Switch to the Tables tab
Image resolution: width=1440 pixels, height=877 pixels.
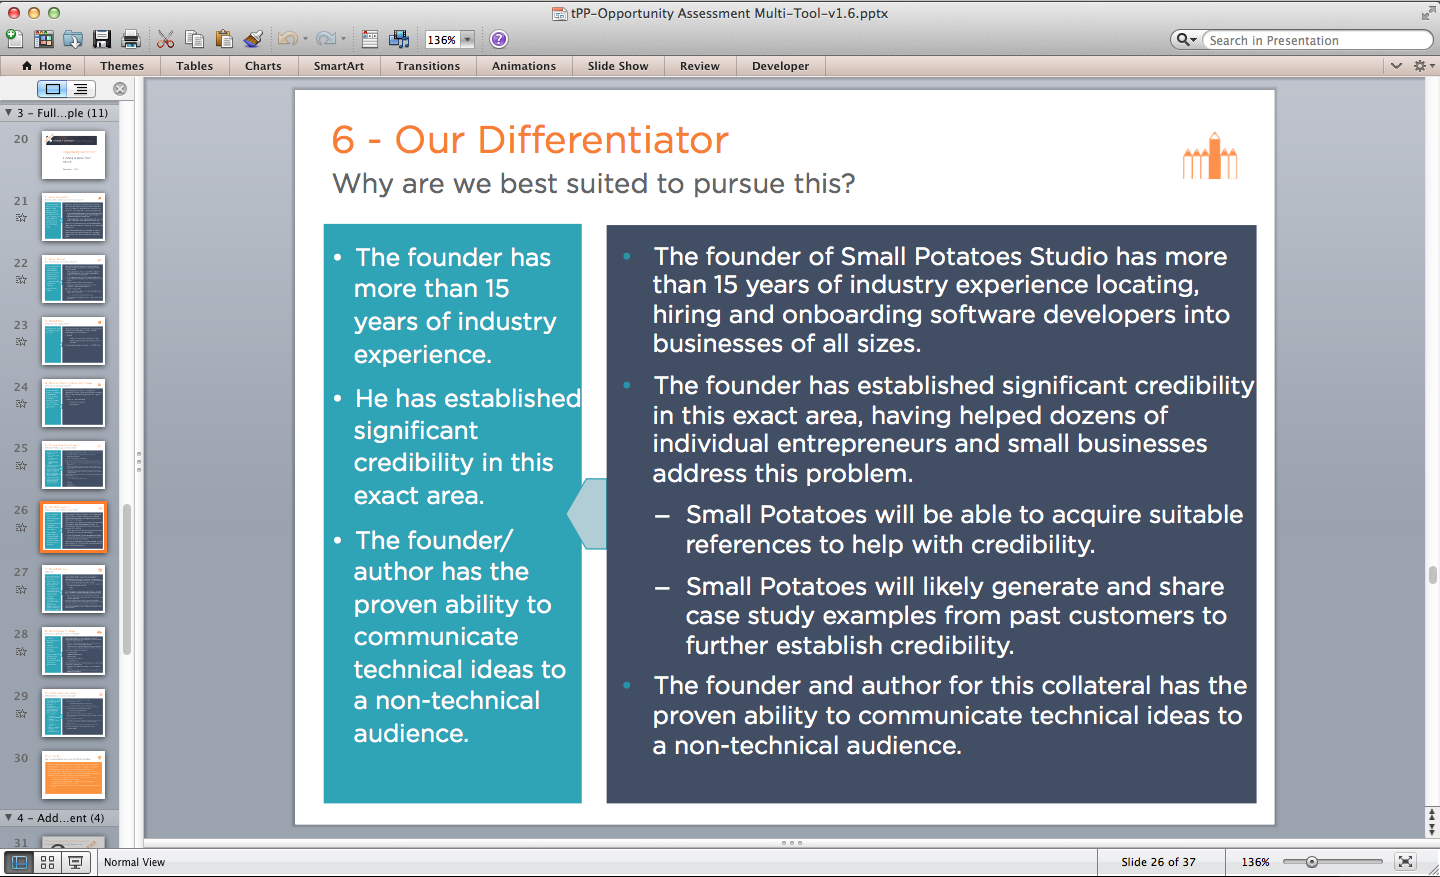point(194,66)
